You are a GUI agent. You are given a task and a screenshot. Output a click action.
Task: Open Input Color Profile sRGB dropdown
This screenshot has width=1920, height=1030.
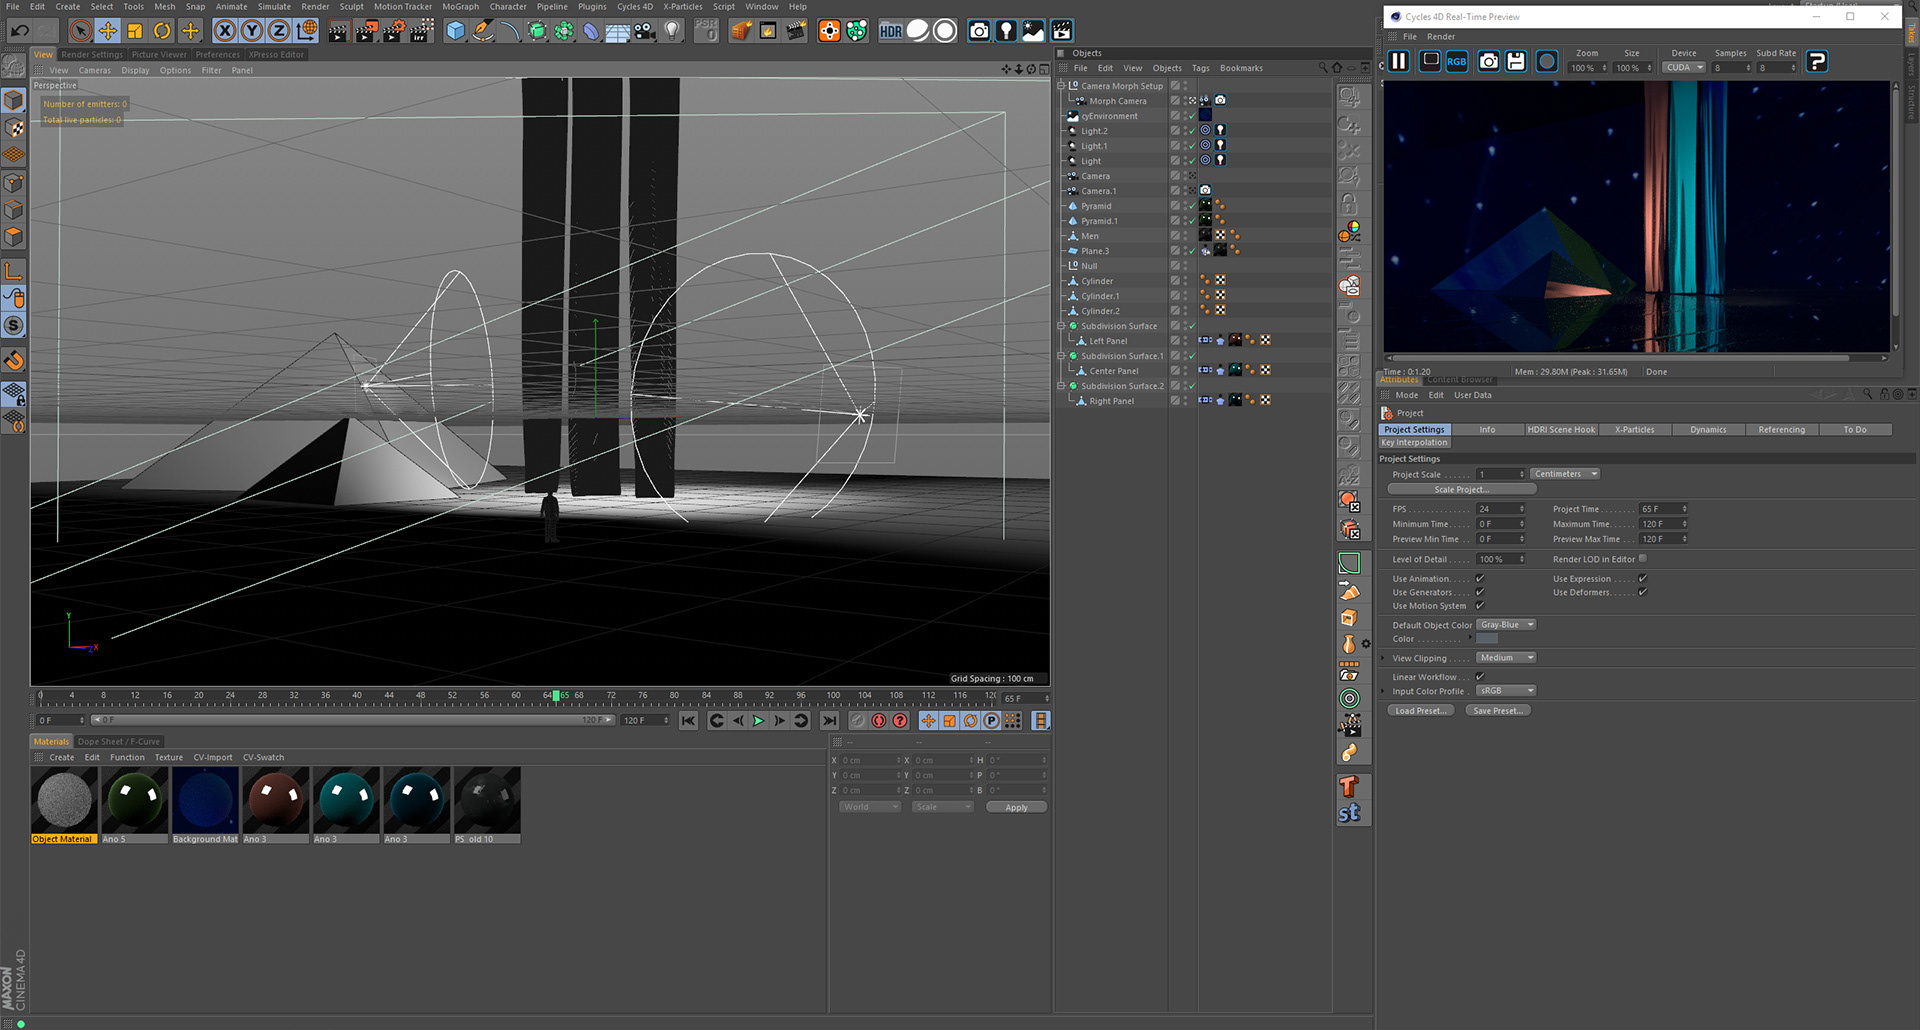pos(1506,691)
